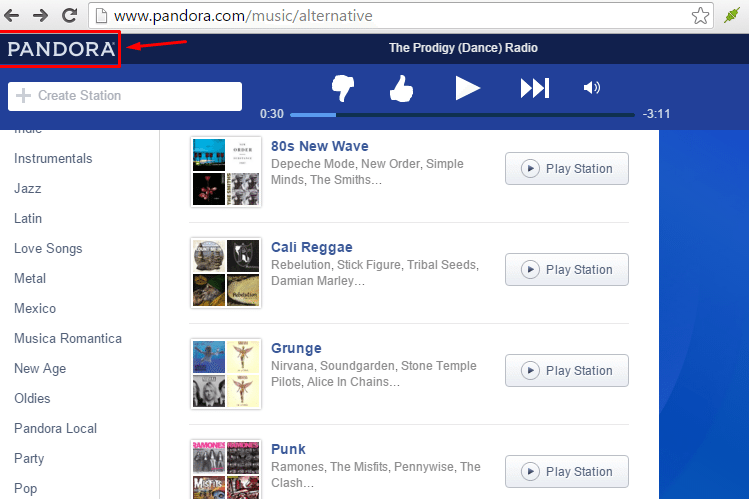Click the browser forward arrow
The image size is (749, 499).
[x=41, y=15]
